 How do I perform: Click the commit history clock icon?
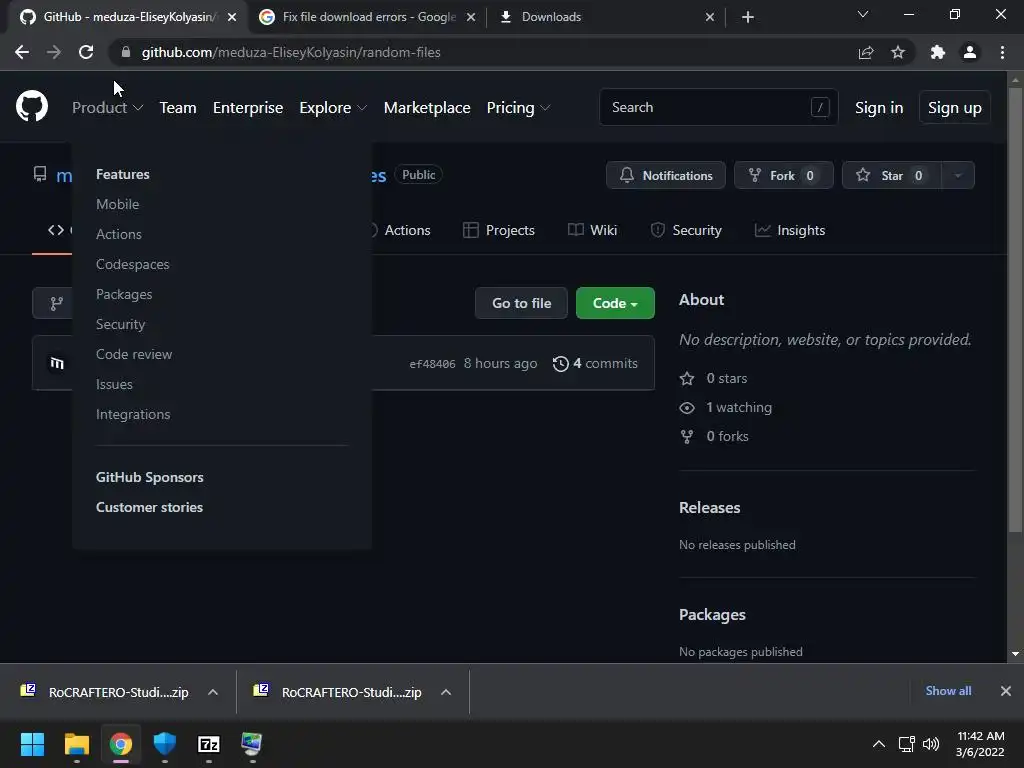tap(560, 363)
